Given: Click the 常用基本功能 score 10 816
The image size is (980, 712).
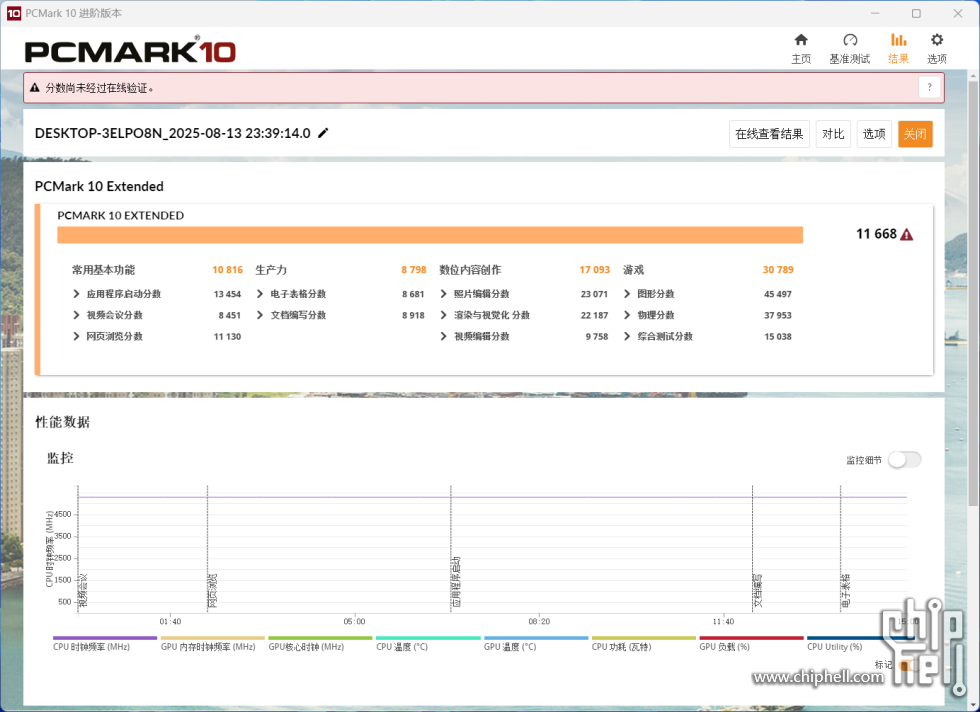Looking at the screenshot, I should coord(228,270).
